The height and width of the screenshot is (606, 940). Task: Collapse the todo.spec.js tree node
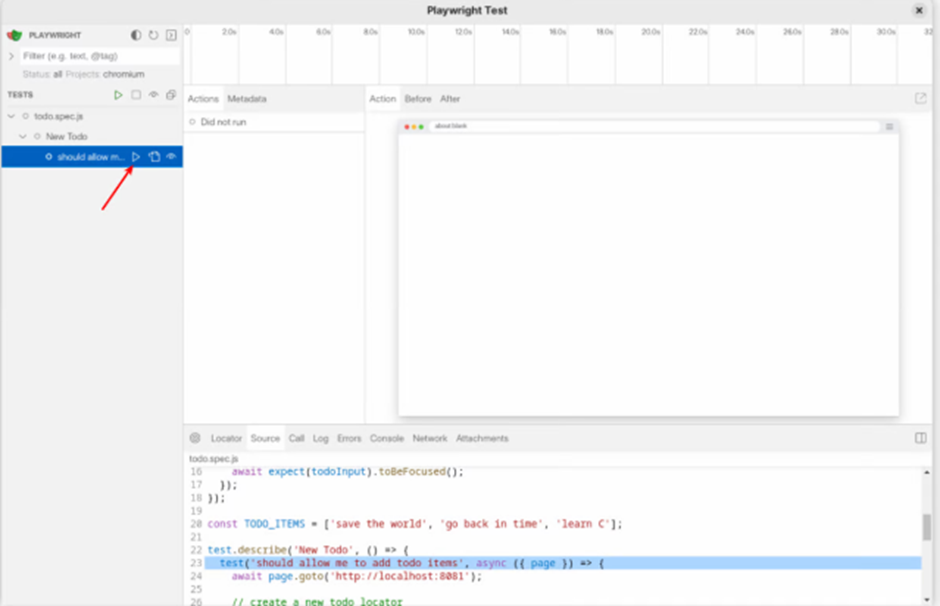[x=11, y=117]
